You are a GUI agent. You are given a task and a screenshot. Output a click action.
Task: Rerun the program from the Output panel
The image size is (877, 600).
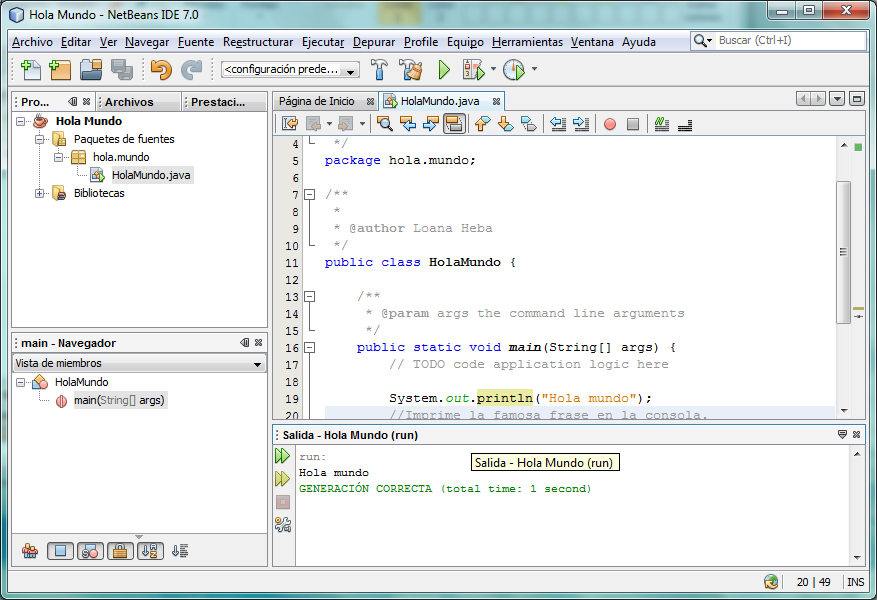pos(283,455)
